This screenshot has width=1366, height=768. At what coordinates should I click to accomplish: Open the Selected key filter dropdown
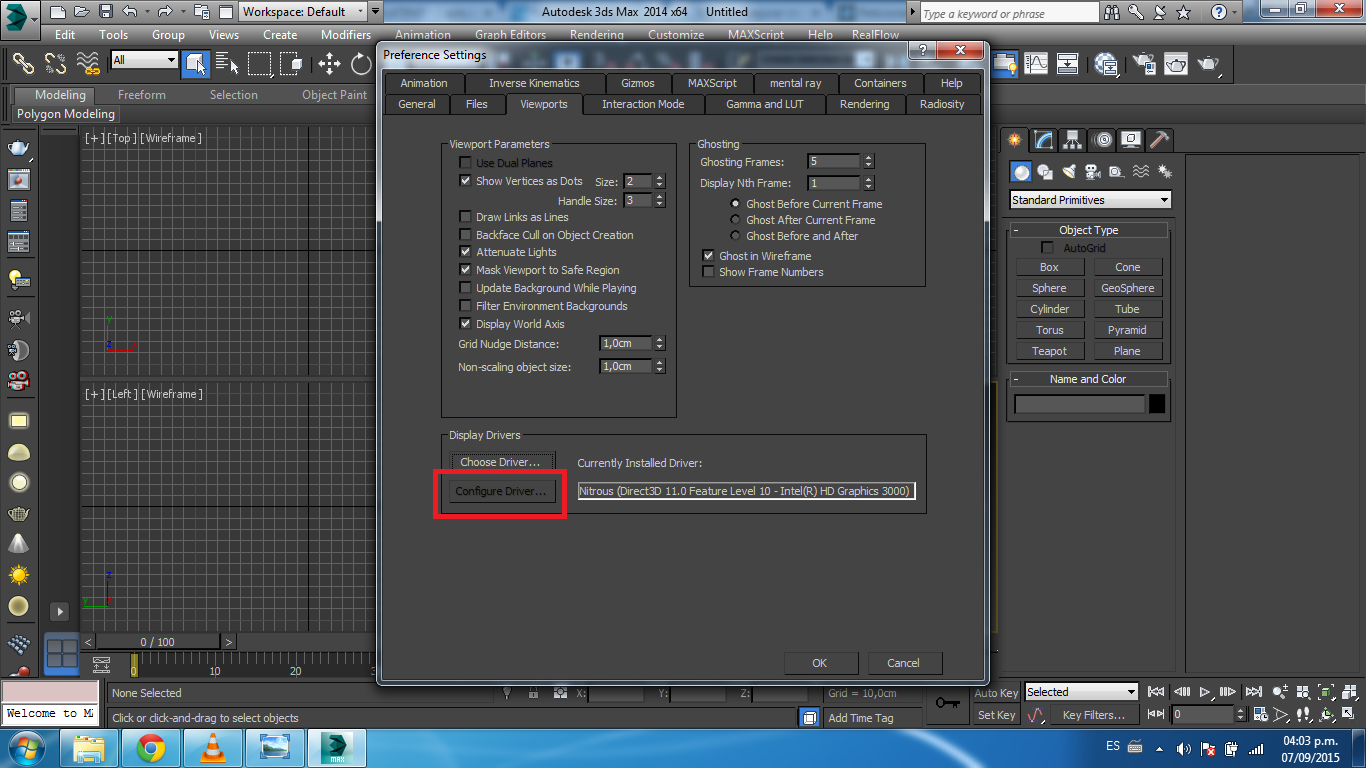click(x=1081, y=692)
